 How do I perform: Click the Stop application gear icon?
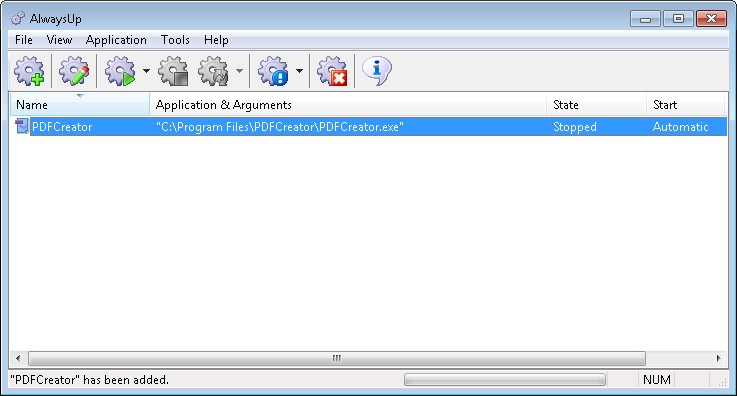pos(173,71)
